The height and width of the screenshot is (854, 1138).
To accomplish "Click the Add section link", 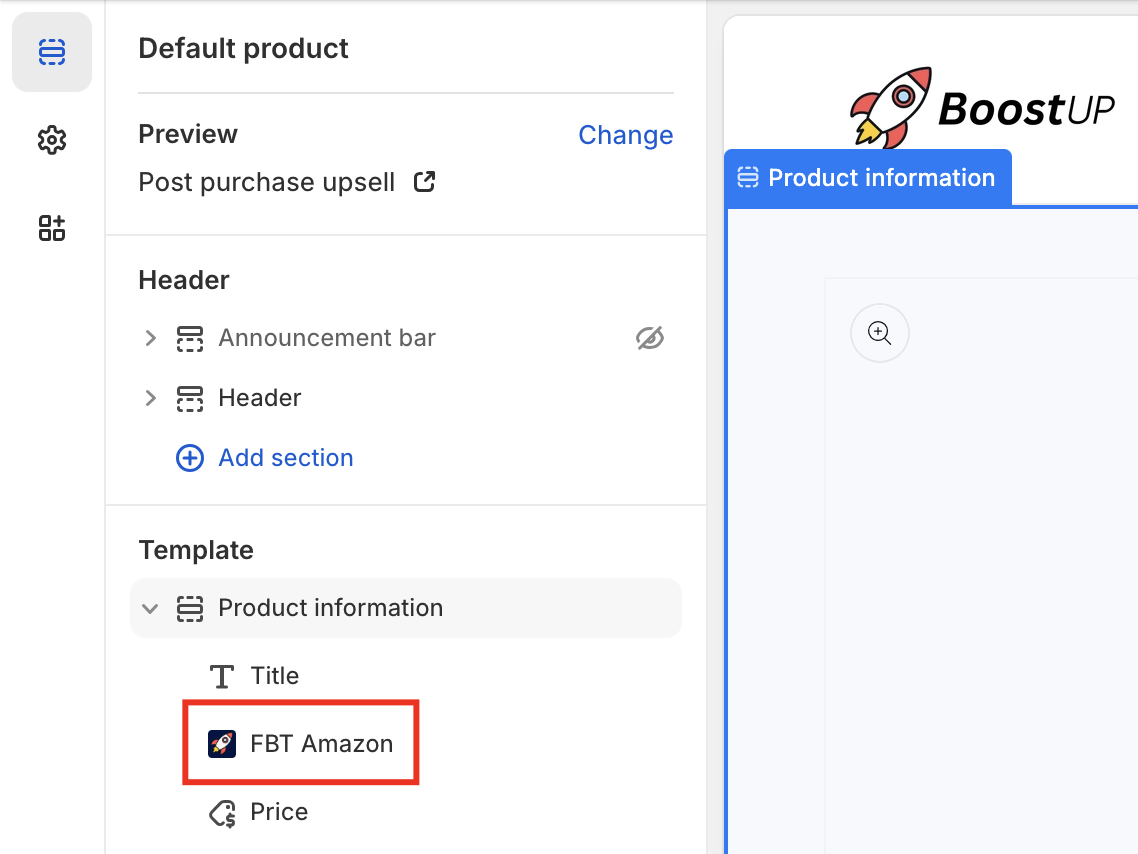I will coord(285,458).
